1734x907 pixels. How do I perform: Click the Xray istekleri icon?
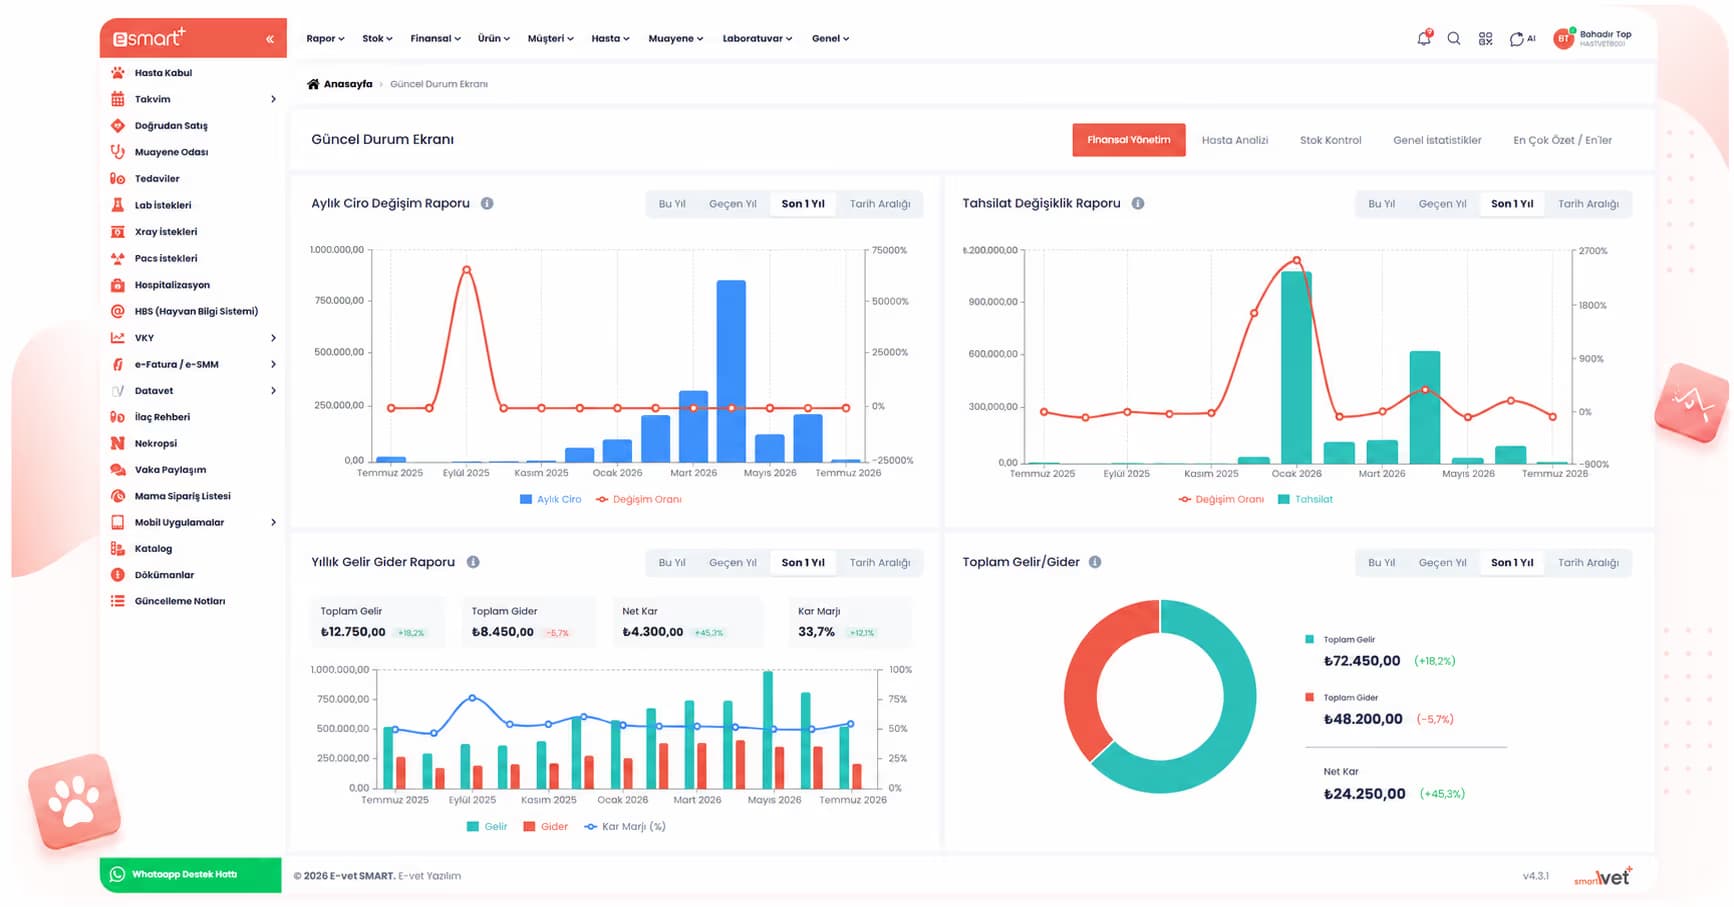coord(118,232)
